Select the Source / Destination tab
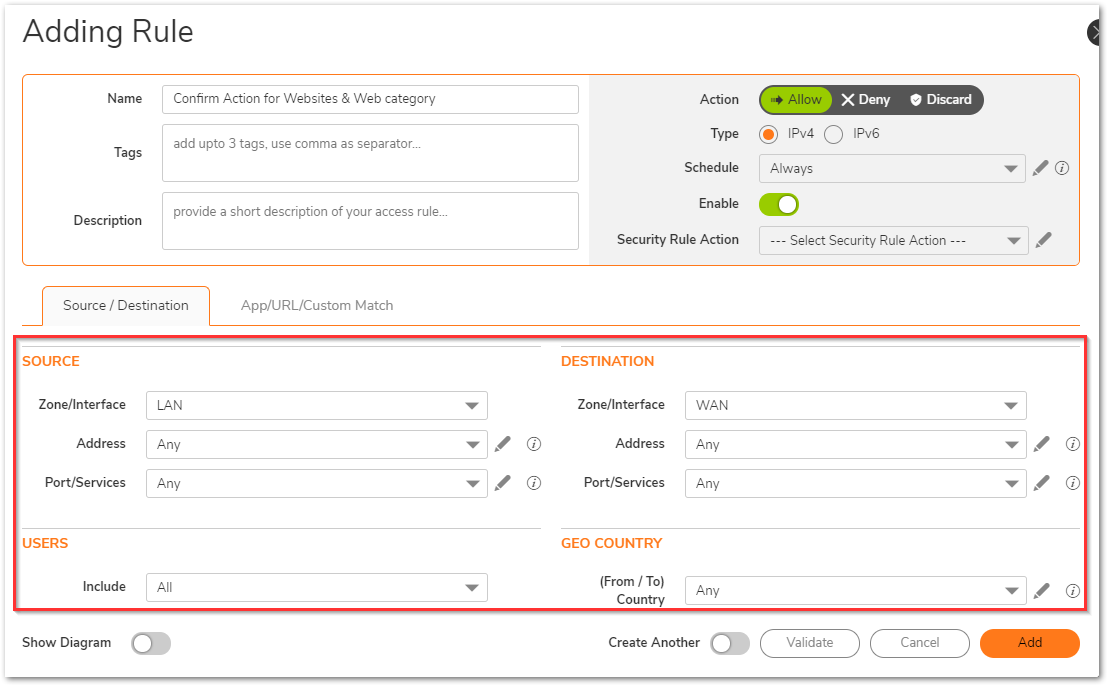1108x686 pixels. 126,305
